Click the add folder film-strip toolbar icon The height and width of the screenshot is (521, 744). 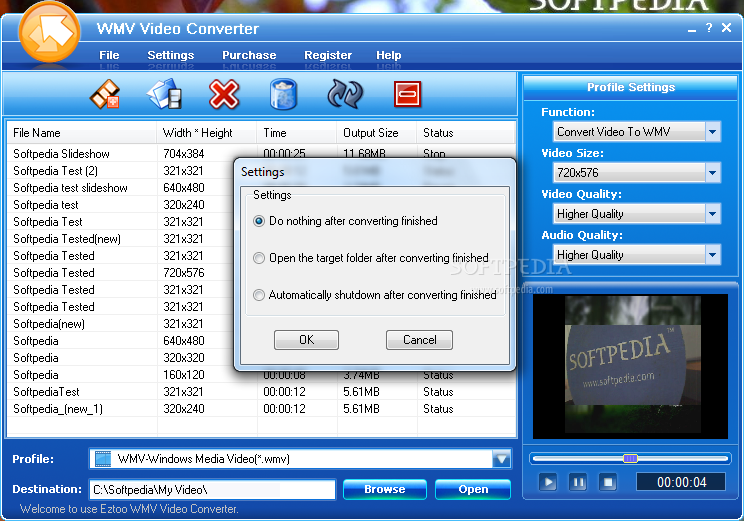(x=164, y=94)
